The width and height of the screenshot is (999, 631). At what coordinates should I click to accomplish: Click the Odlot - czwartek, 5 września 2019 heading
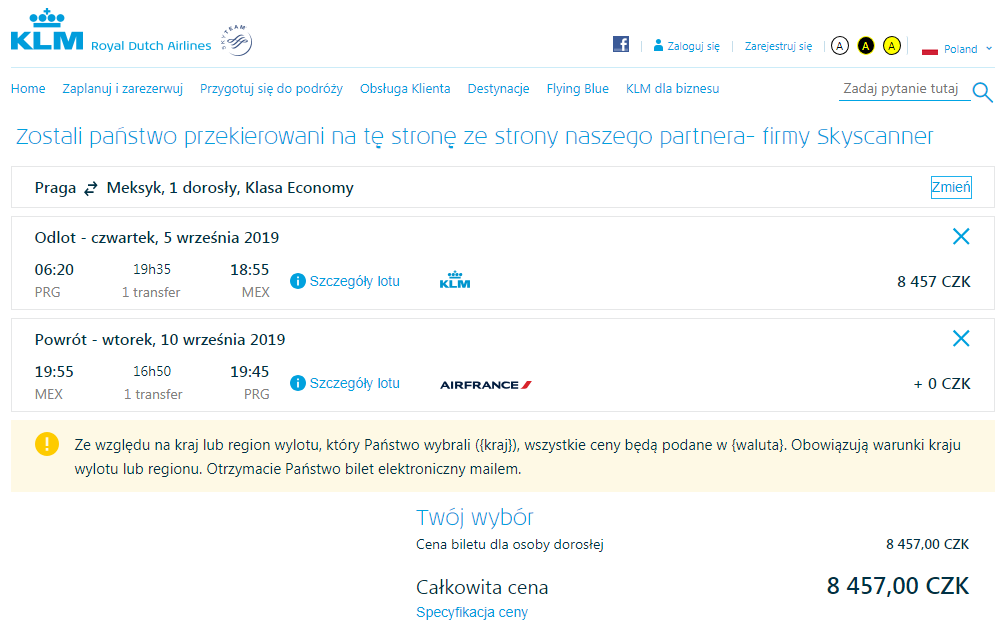point(157,238)
